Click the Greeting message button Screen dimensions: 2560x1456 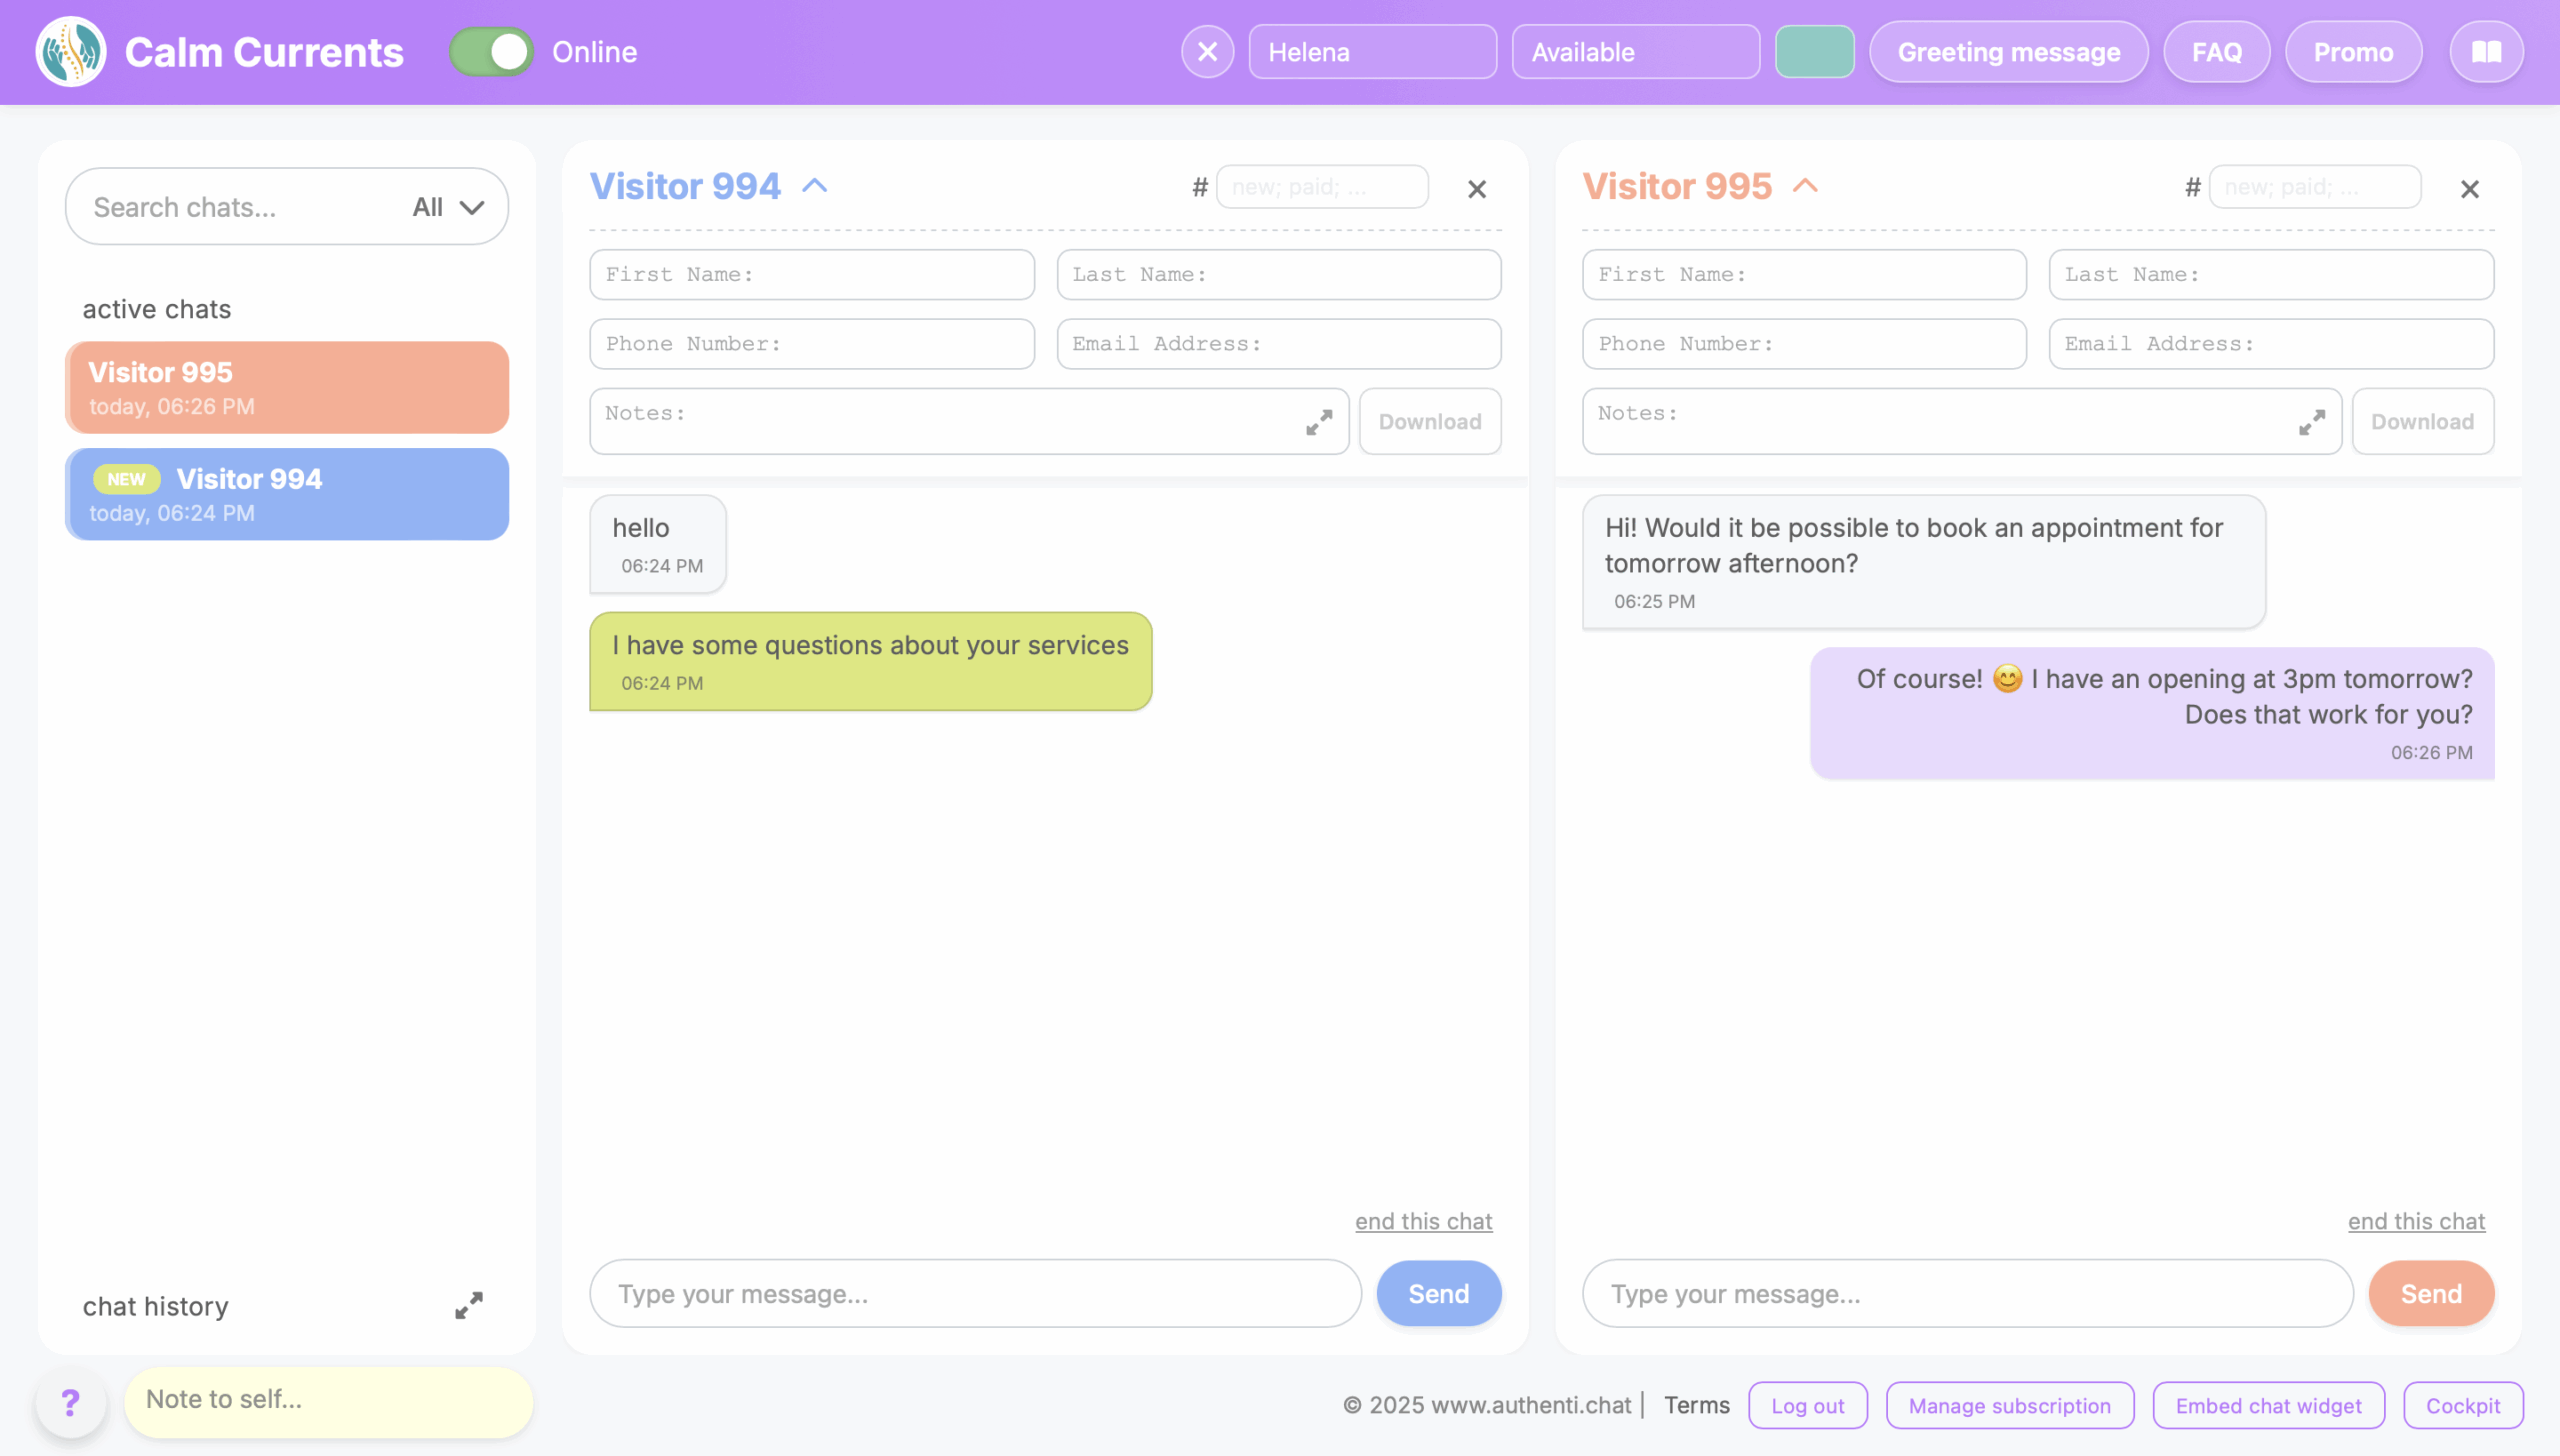coord(2008,52)
